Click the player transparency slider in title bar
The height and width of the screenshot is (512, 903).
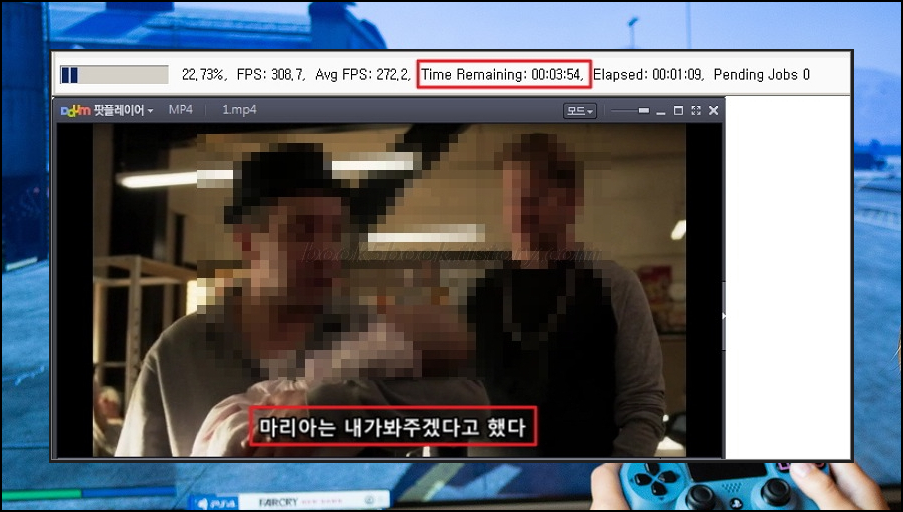click(629, 111)
